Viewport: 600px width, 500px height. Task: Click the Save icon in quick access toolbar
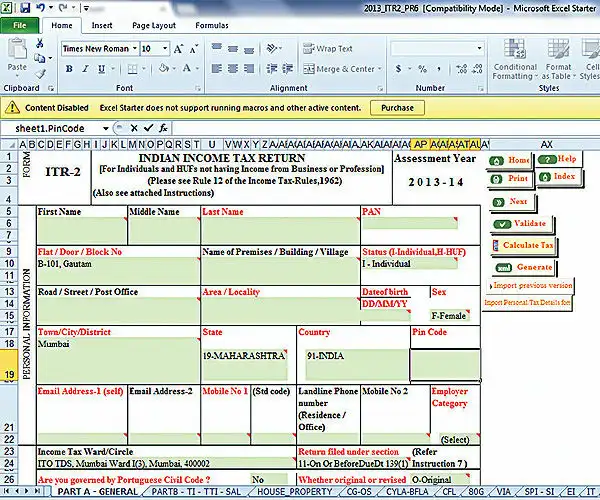click(x=25, y=8)
